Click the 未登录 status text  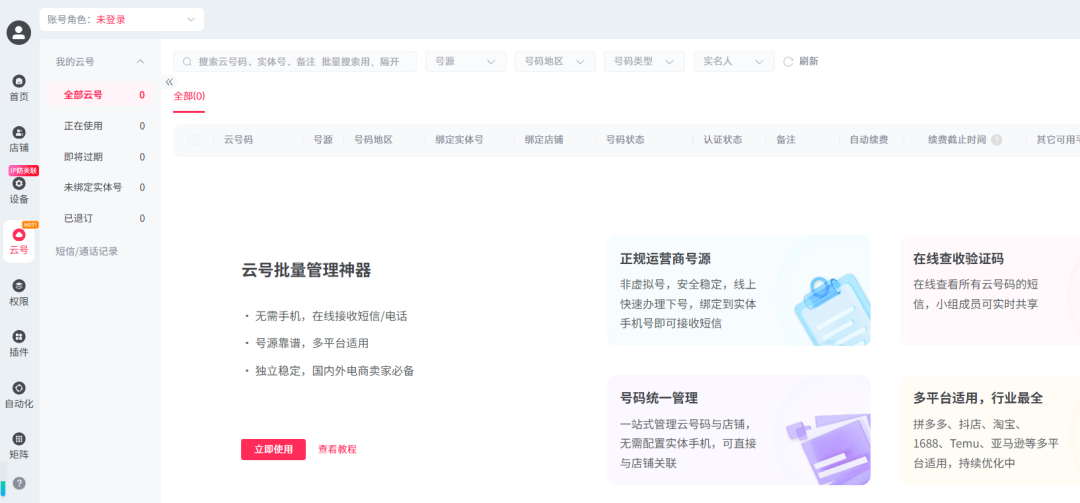point(111,20)
